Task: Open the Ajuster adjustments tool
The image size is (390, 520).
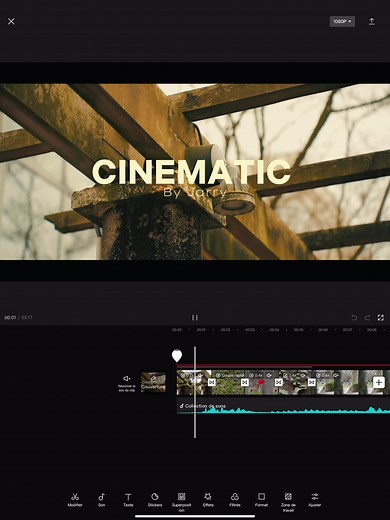Action: tap(315, 500)
